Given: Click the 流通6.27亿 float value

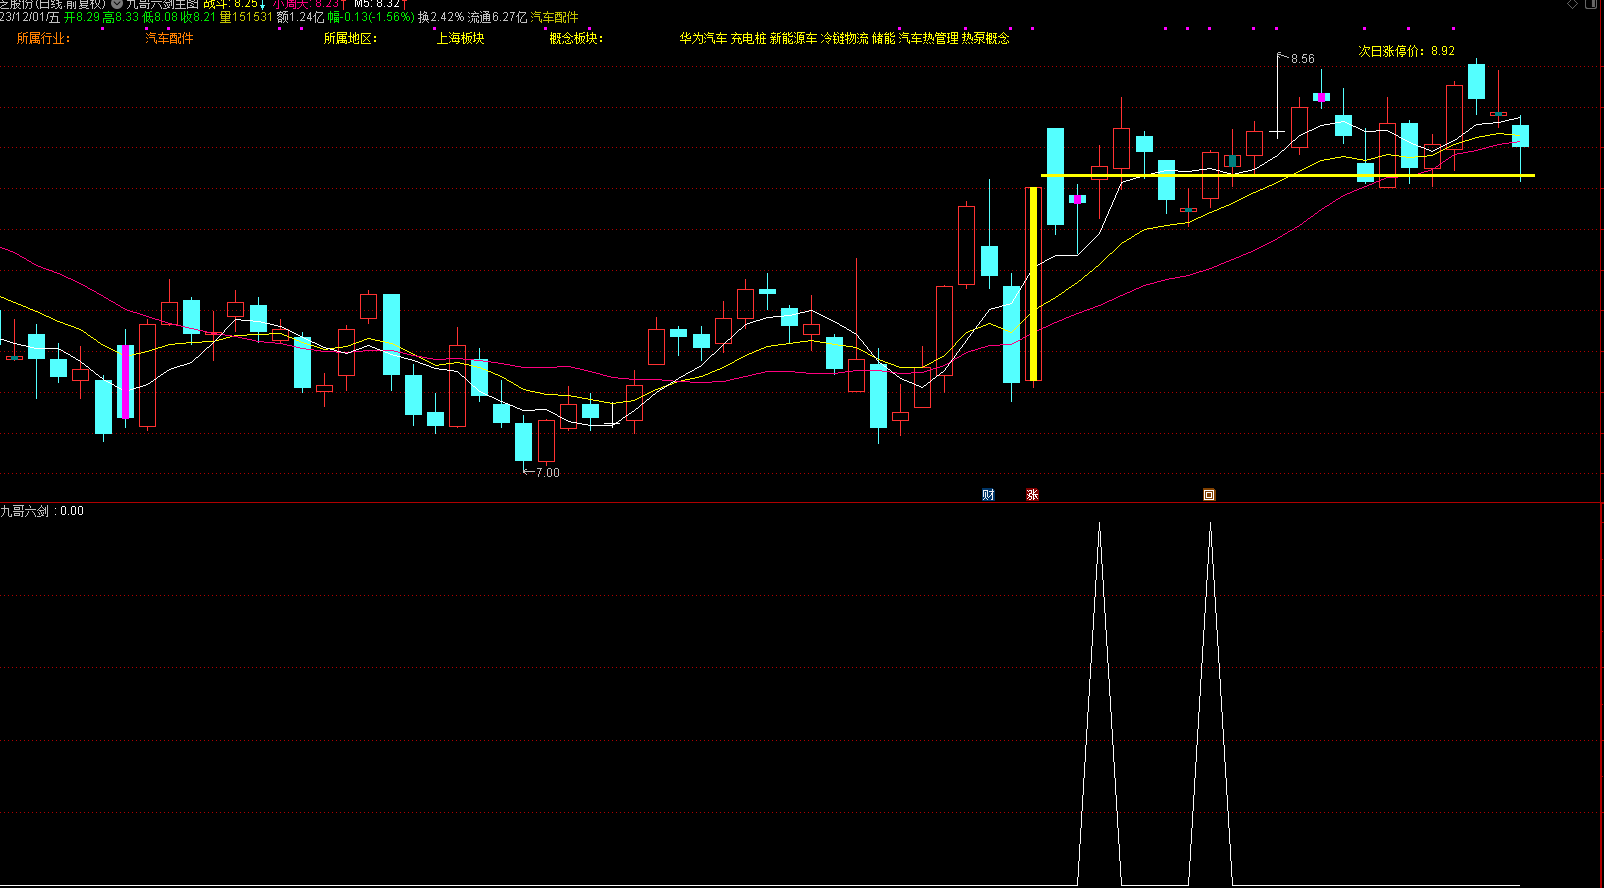Looking at the screenshot, I should [497, 17].
